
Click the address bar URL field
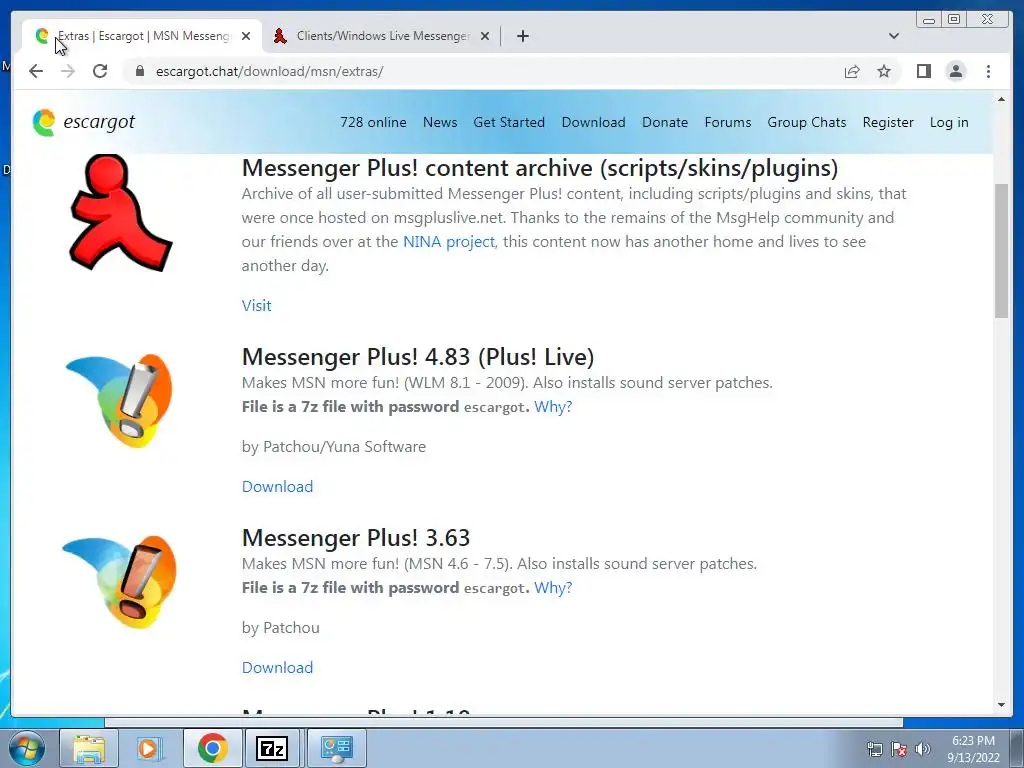pyautogui.click(x=483, y=71)
